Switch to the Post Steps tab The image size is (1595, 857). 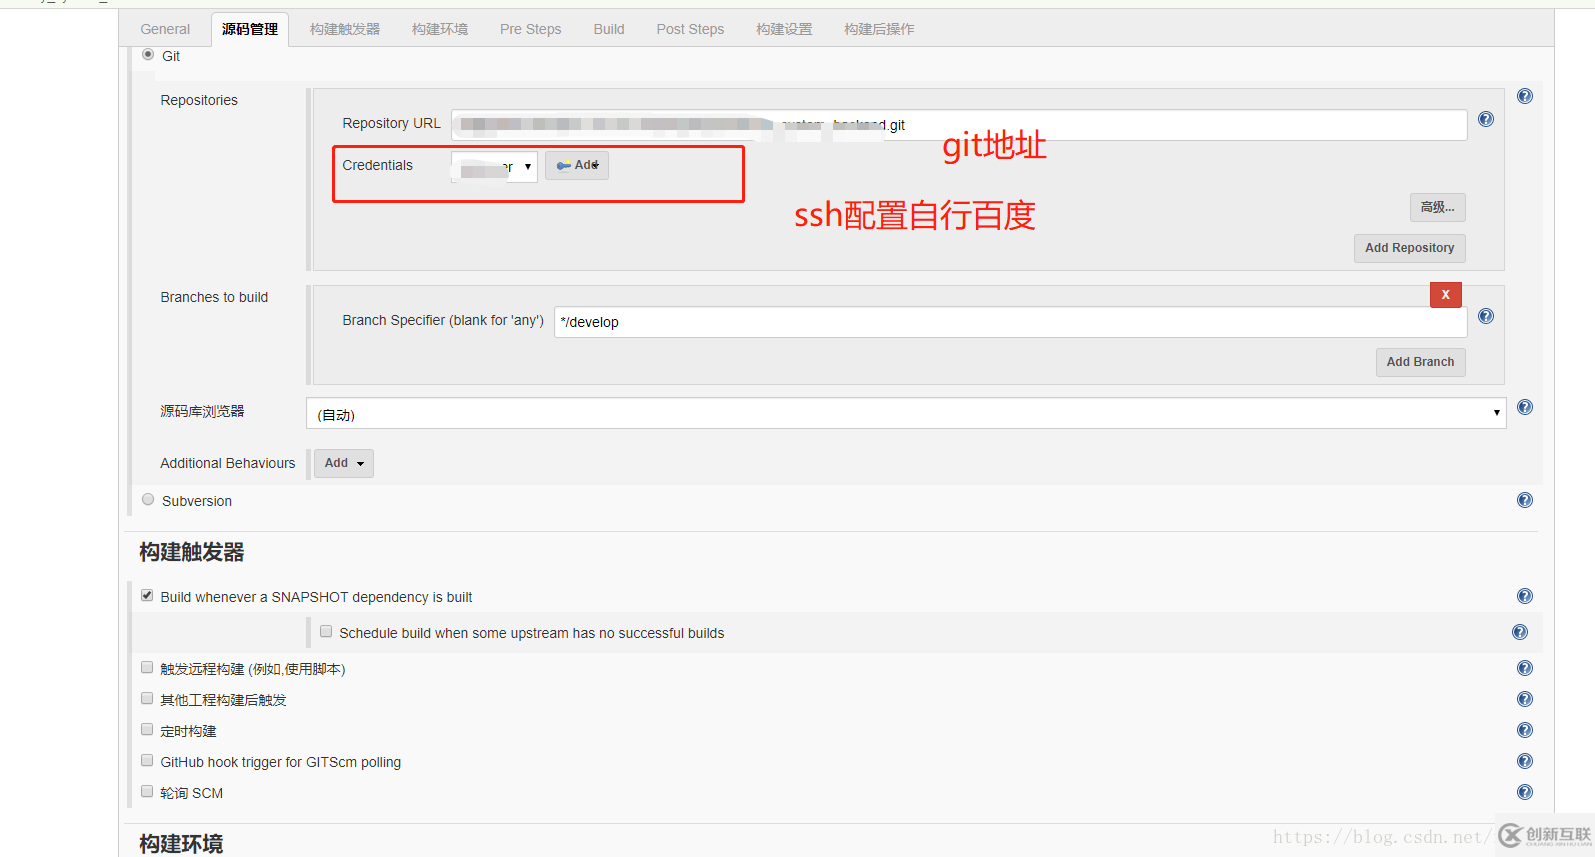[690, 30]
